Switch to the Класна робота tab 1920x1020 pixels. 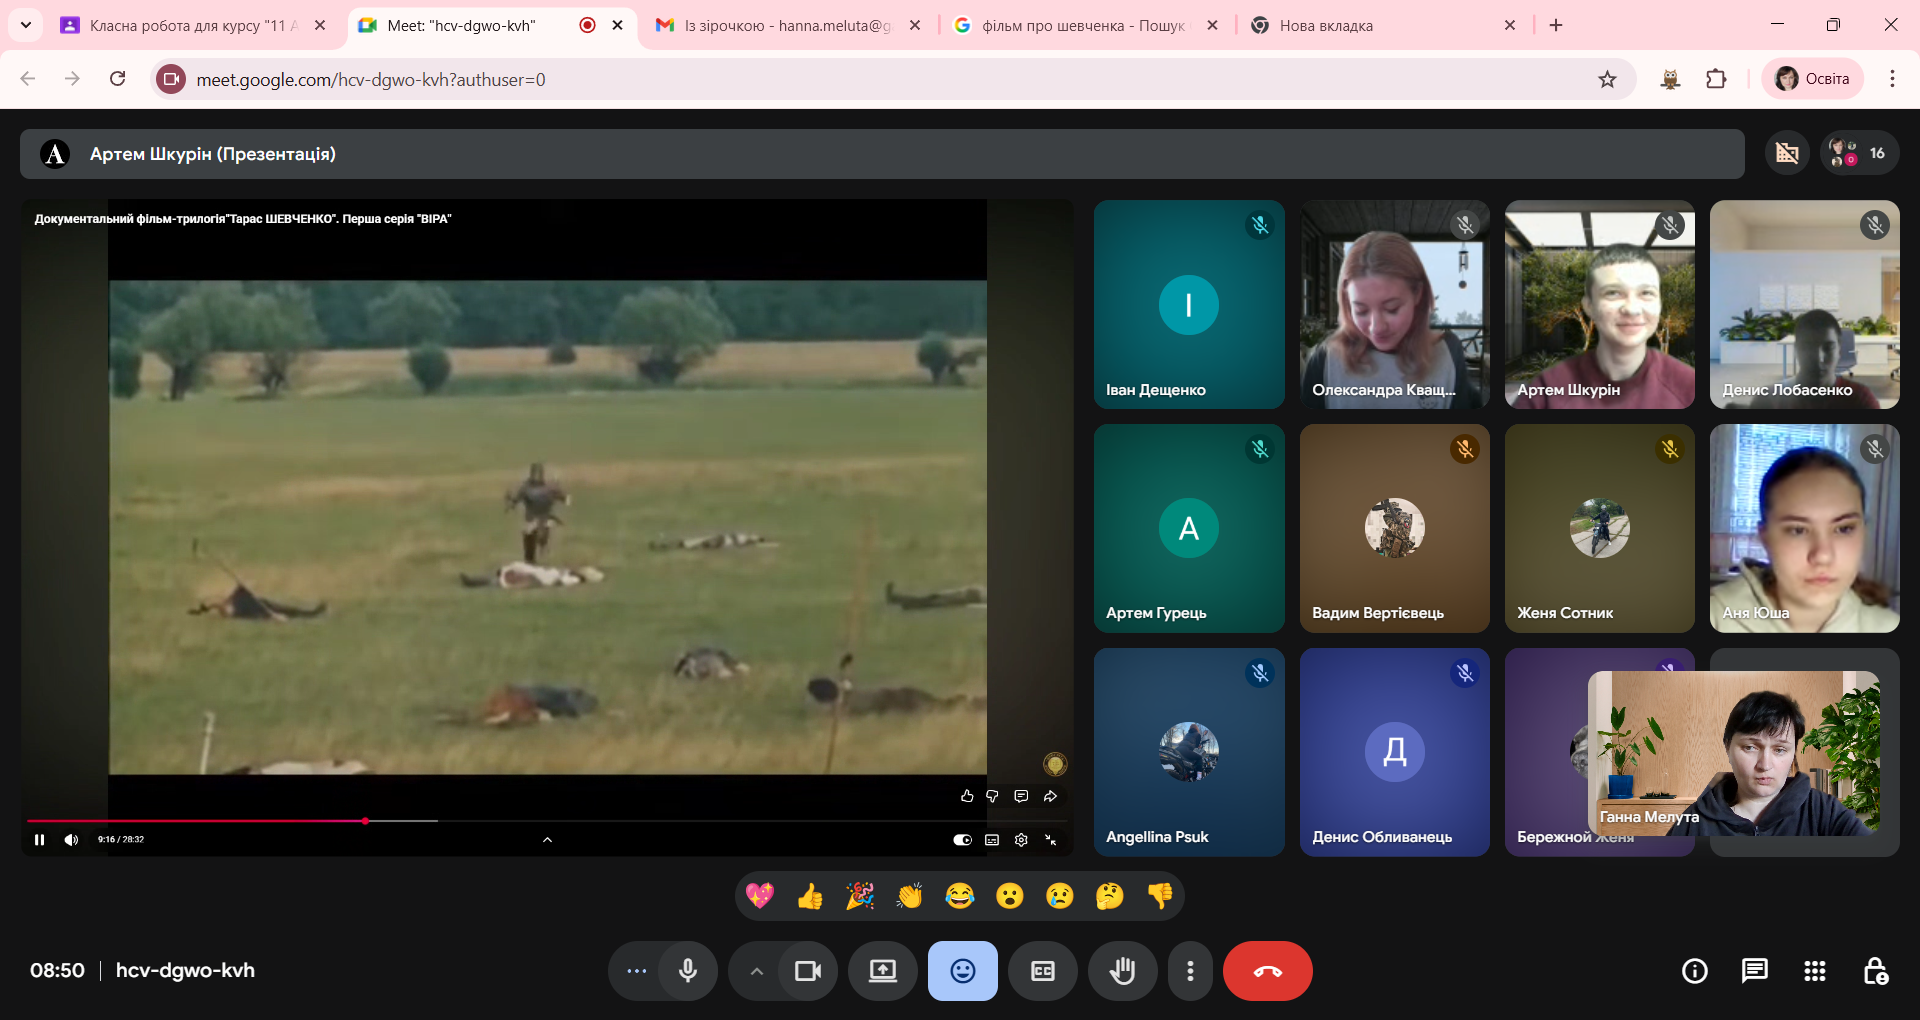(194, 25)
